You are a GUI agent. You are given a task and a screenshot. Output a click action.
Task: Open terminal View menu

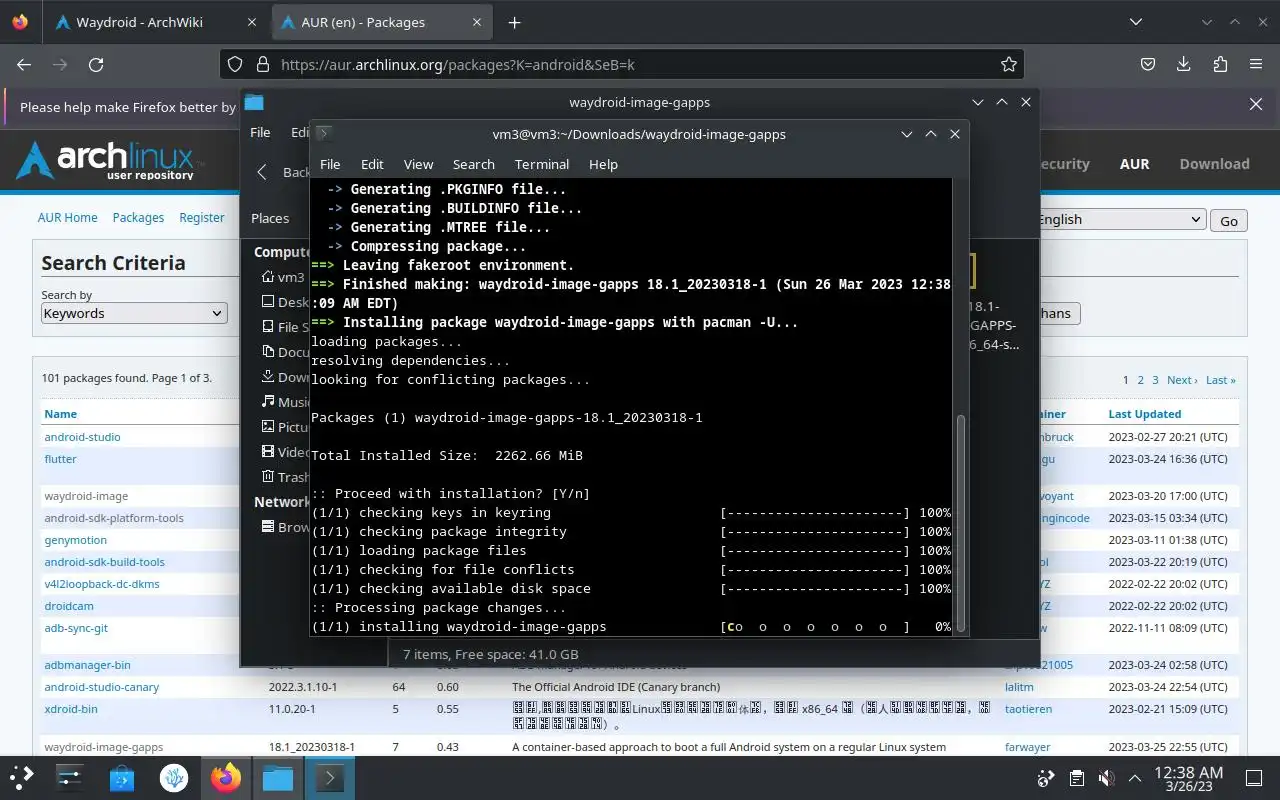[418, 164]
